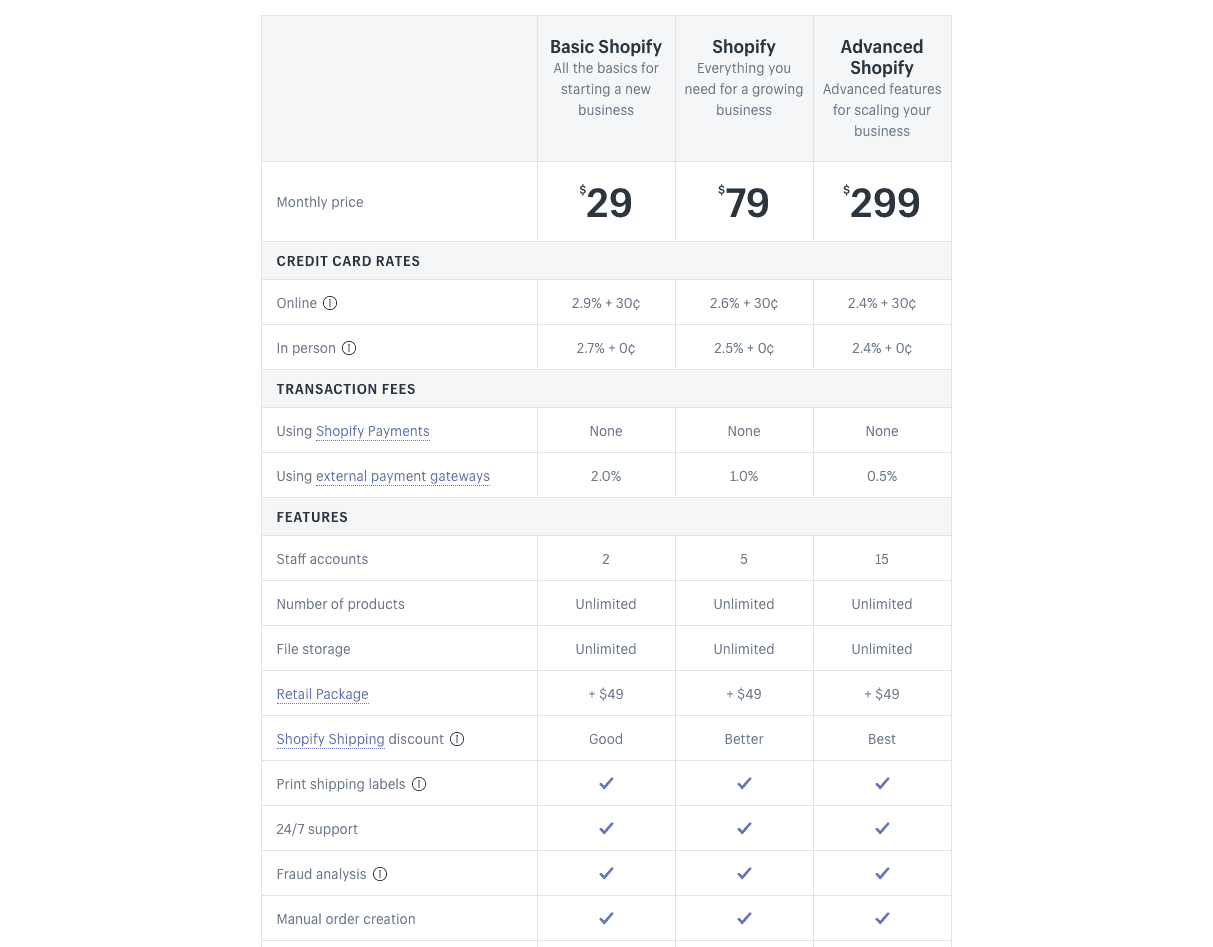
Task: Collapse the TRANSACTION FEES section header
Action: [x=345, y=389]
